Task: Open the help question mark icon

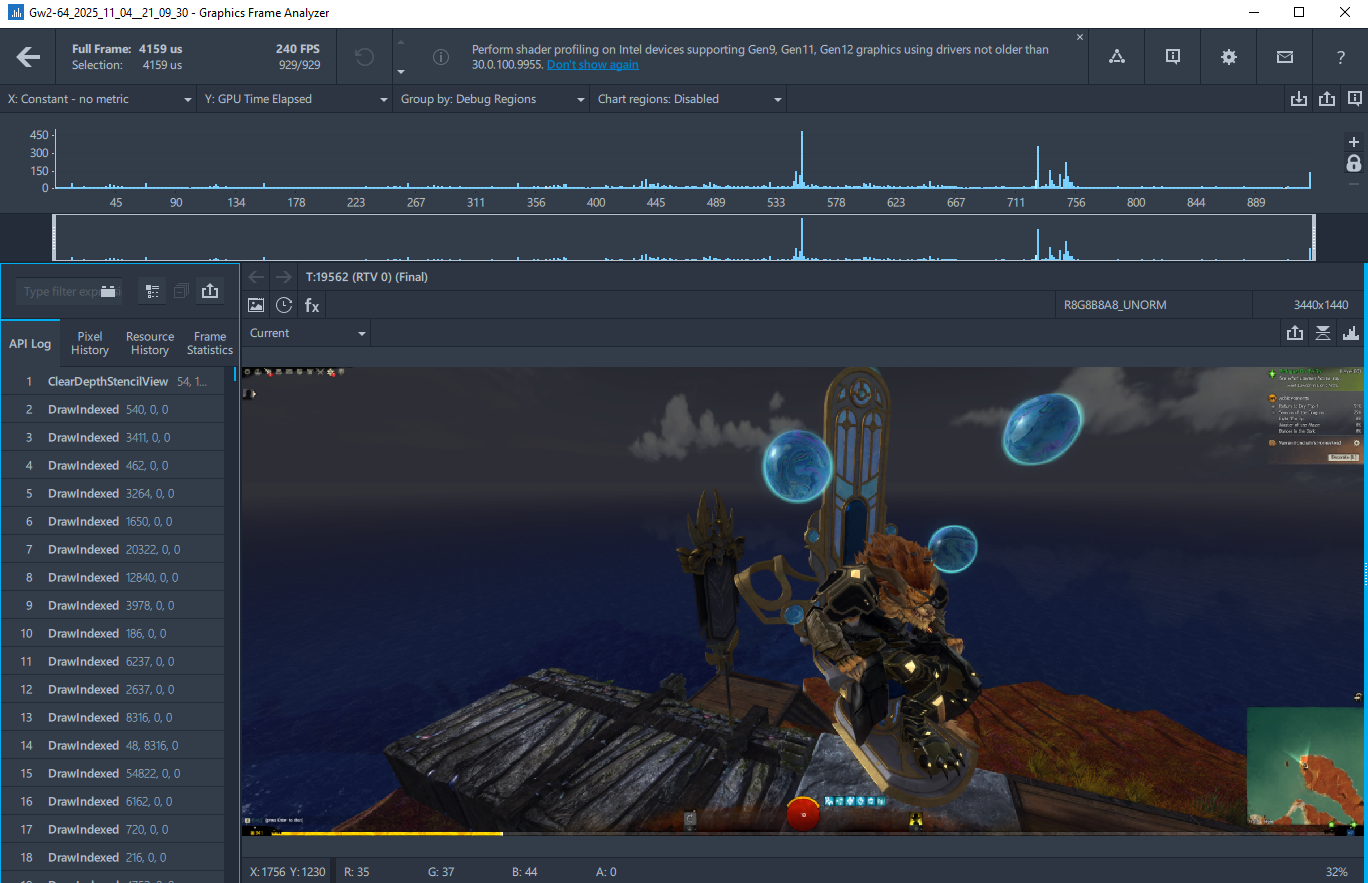Action: click(x=1341, y=57)
